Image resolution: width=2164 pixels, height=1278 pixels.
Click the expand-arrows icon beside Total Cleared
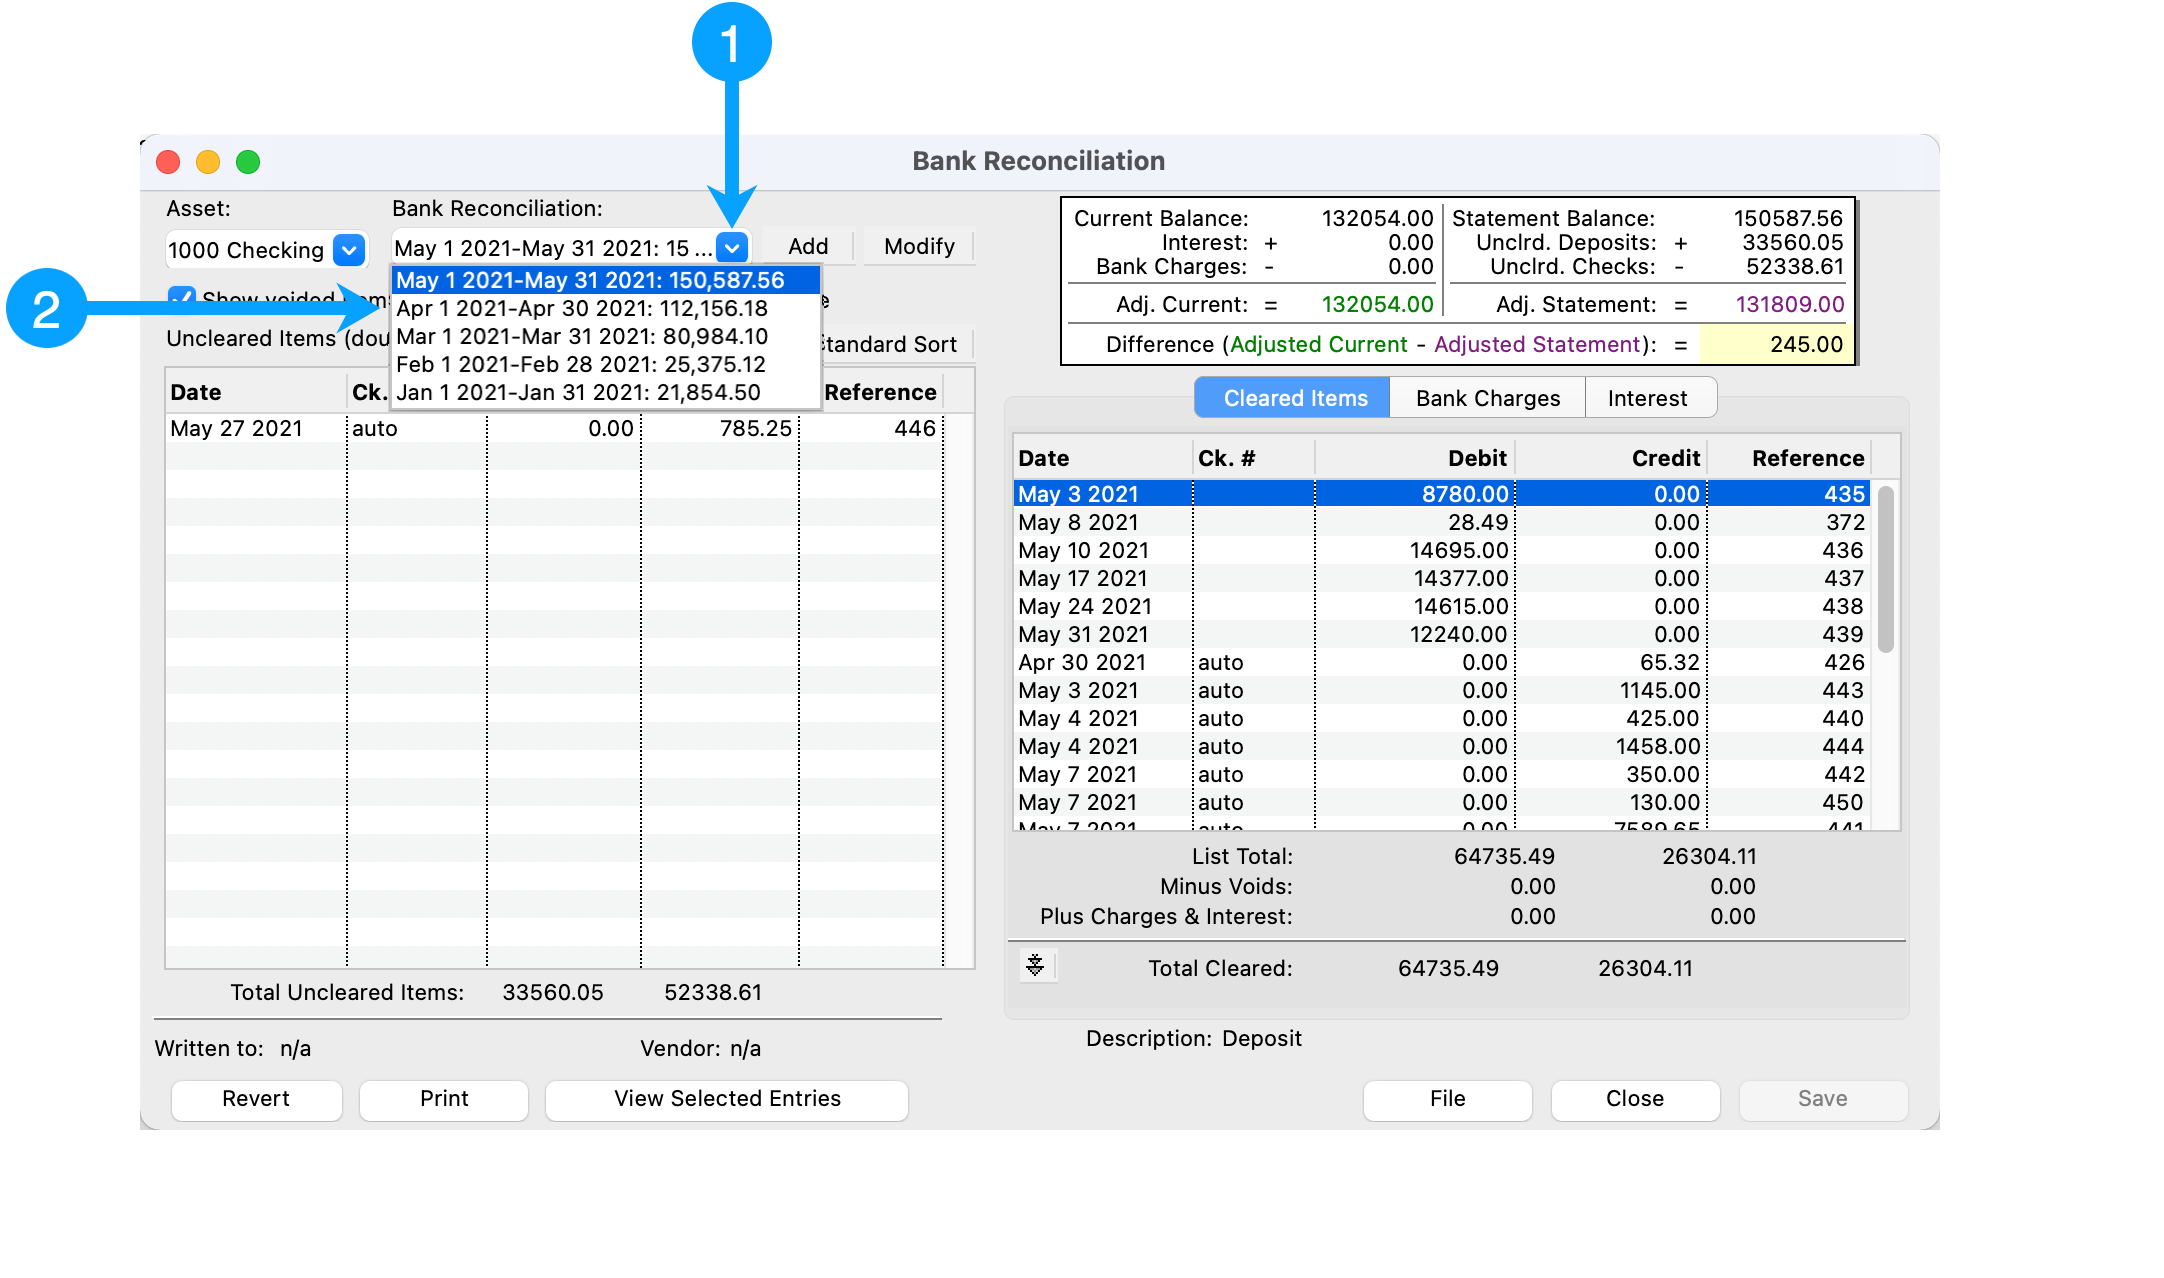(x=1036, y=965)
